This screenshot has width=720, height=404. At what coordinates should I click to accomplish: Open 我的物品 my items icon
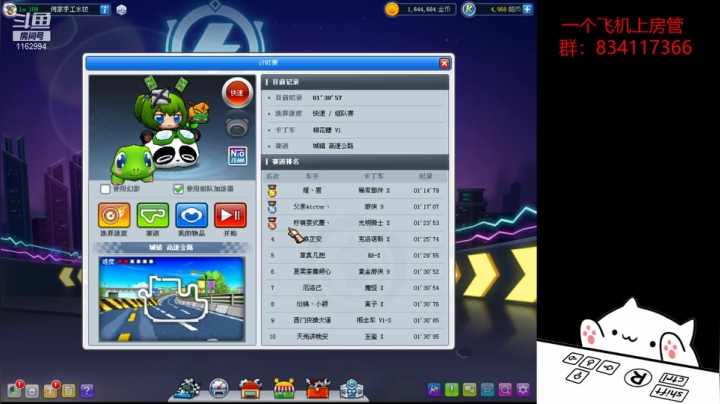click(191, 215)
